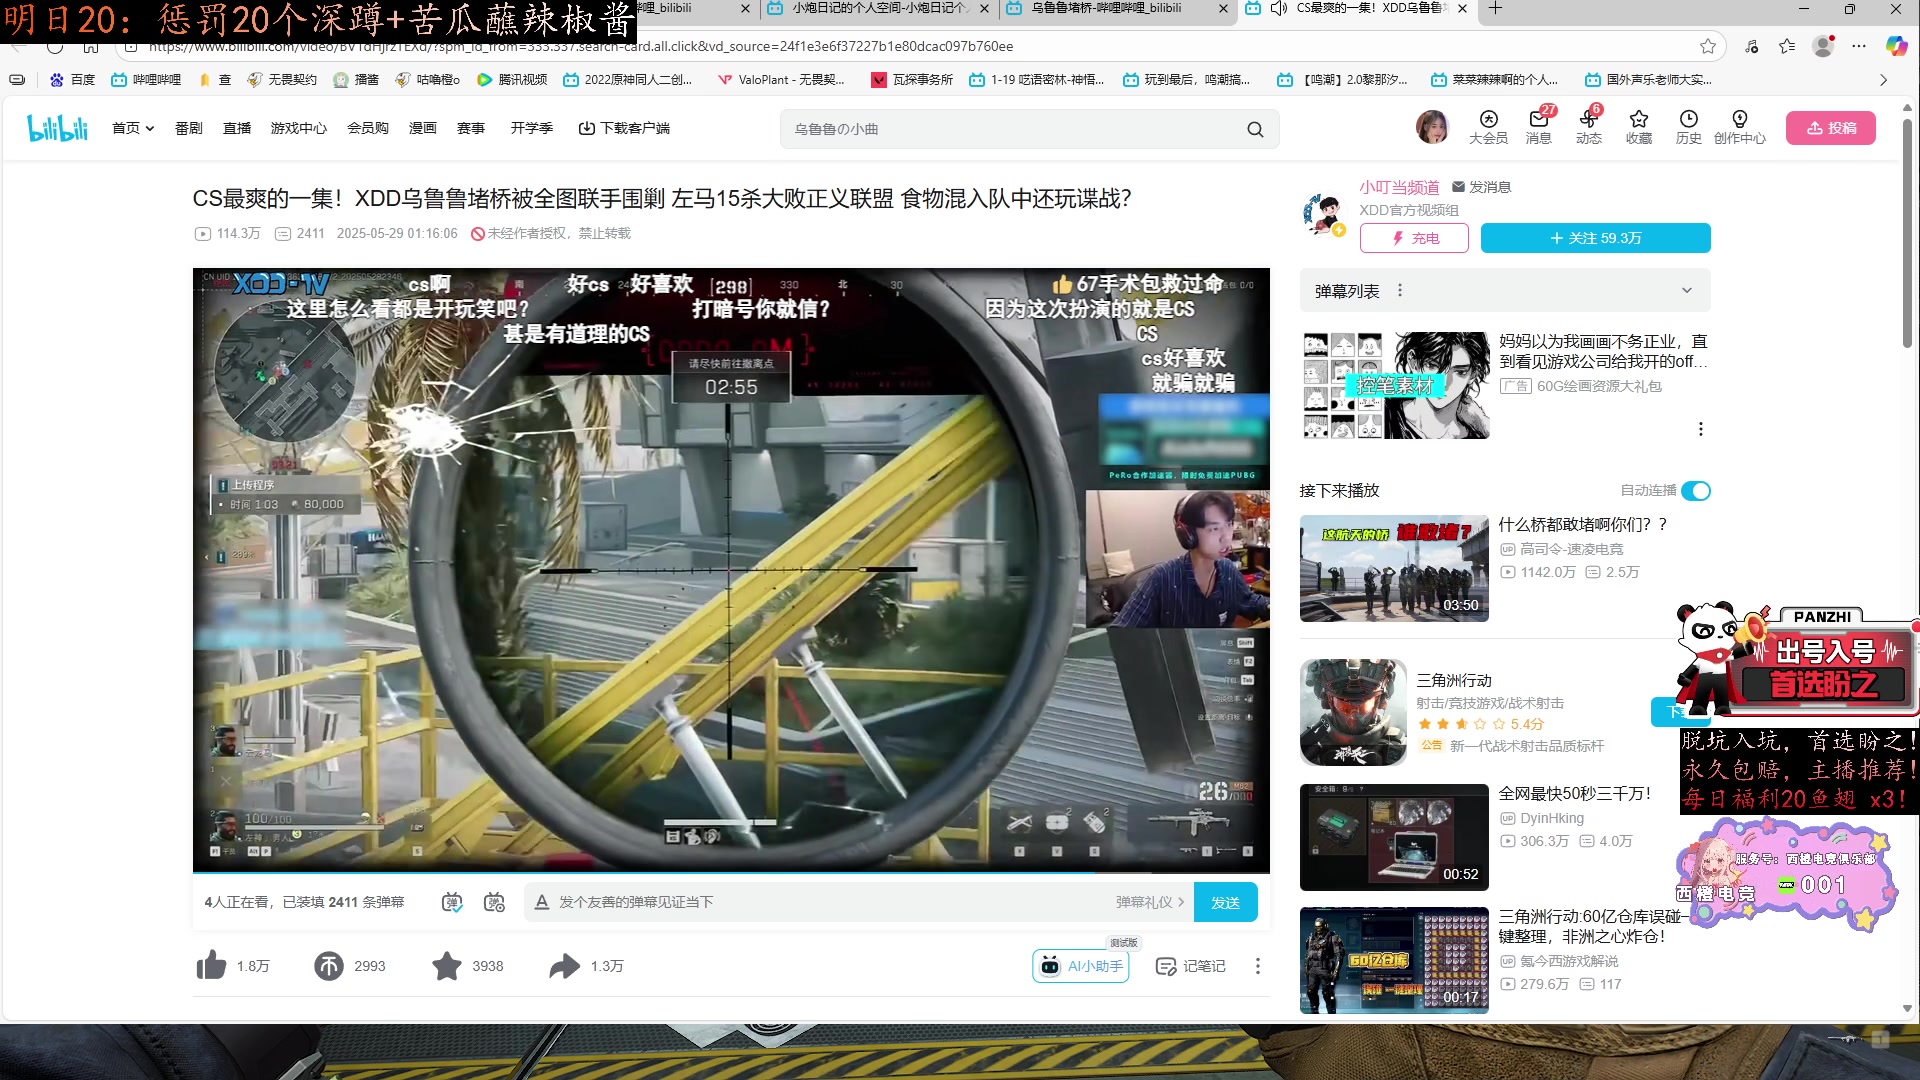Open 什么桥都敢堵啊你们 video thumbnail
The height and width of the screenshot is (1080, 1920).
coord(1394,568)
